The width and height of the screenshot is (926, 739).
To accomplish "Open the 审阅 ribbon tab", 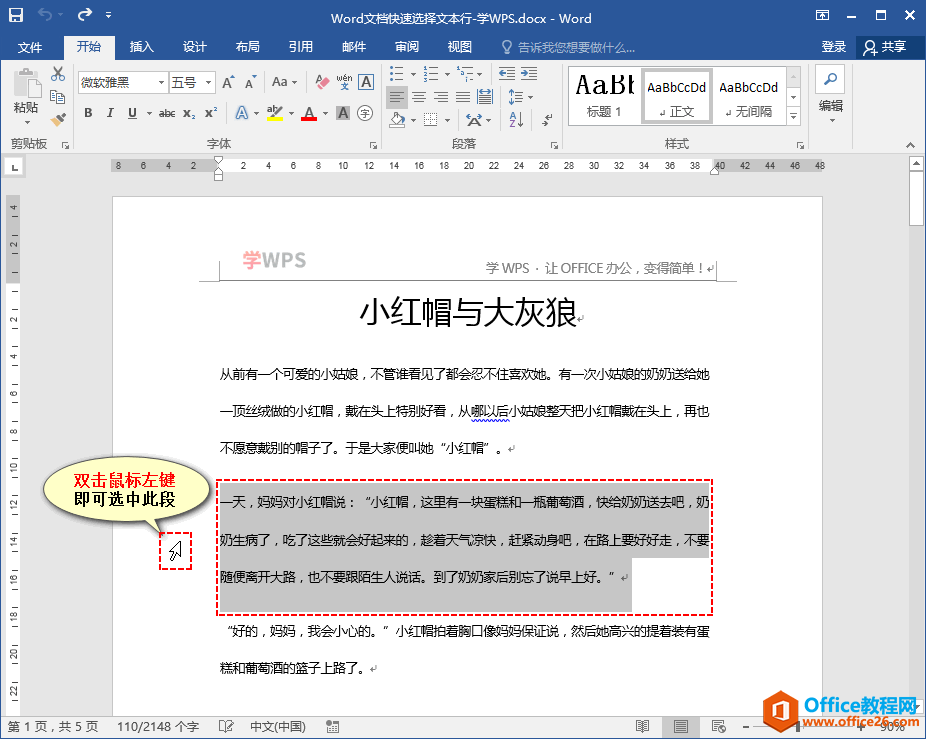I will point(404,47).
